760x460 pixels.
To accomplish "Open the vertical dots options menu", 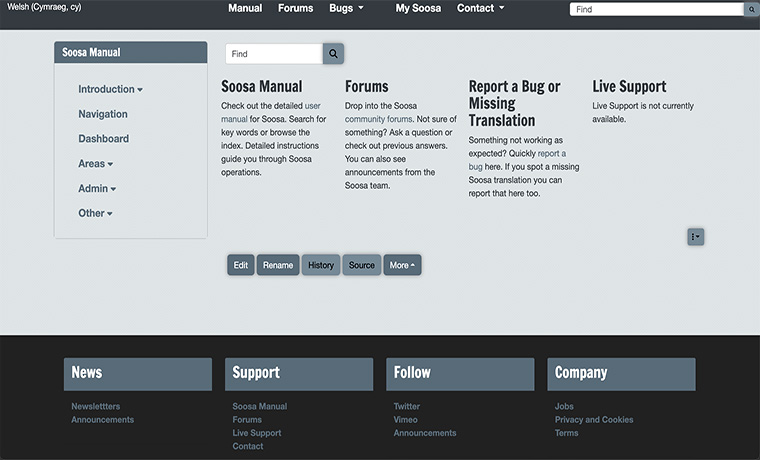I will click(x=695, y=237).
